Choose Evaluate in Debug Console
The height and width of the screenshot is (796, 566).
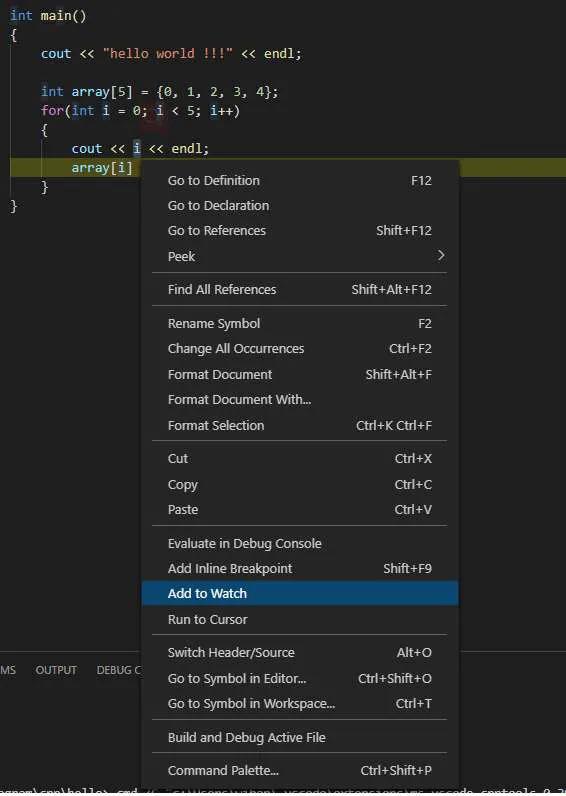click(299, 543)
